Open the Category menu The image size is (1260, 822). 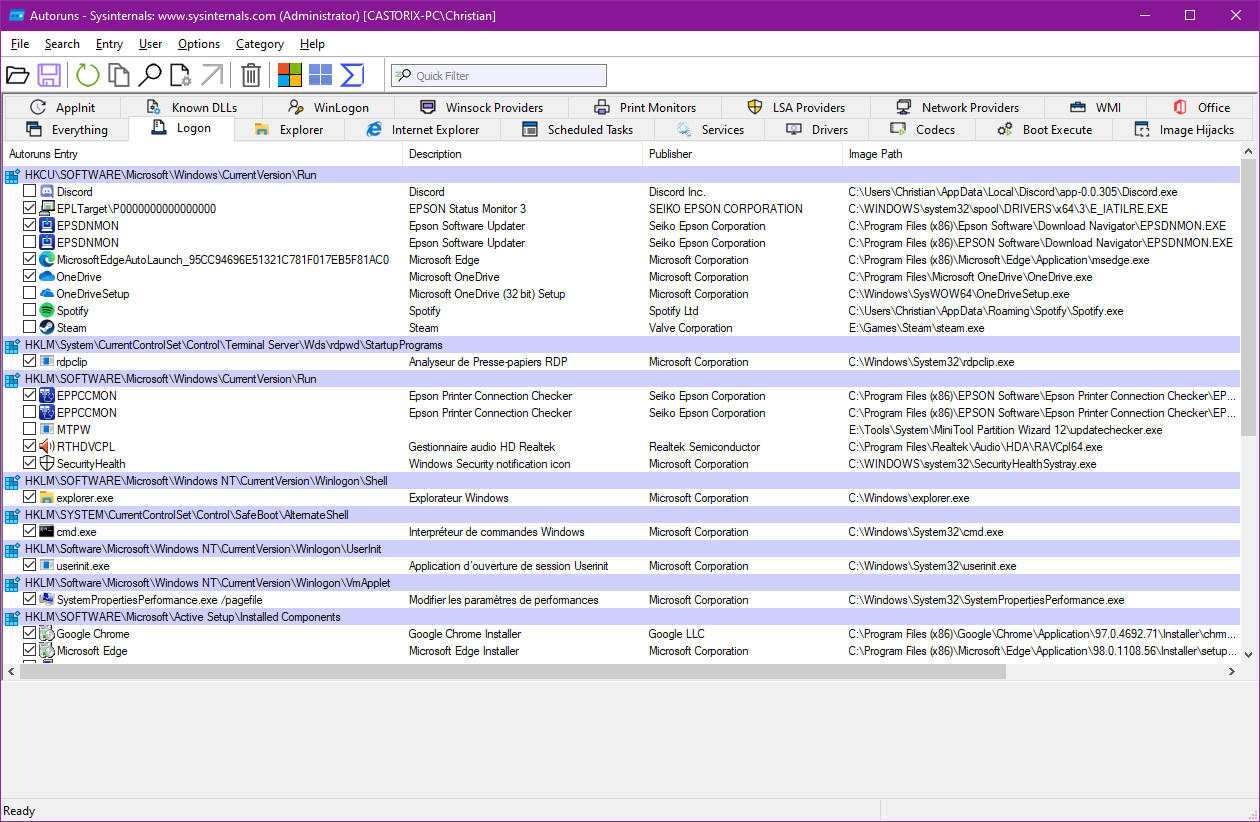click(260, 44)
